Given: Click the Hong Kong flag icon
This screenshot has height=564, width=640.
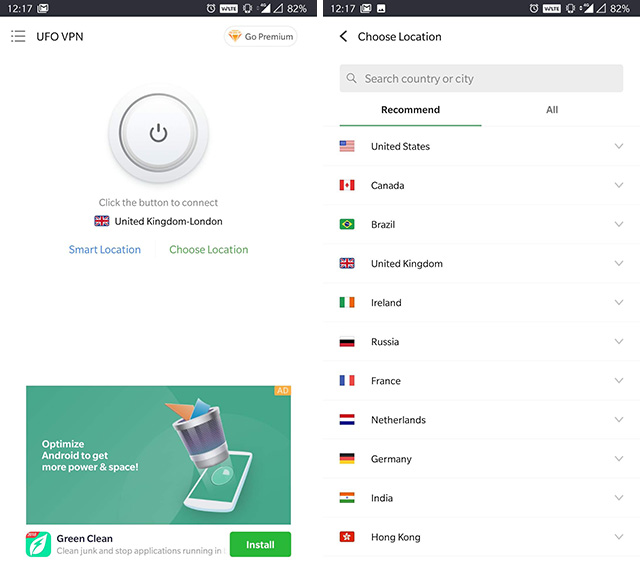Looking at the screenshot, I should 347,537.
